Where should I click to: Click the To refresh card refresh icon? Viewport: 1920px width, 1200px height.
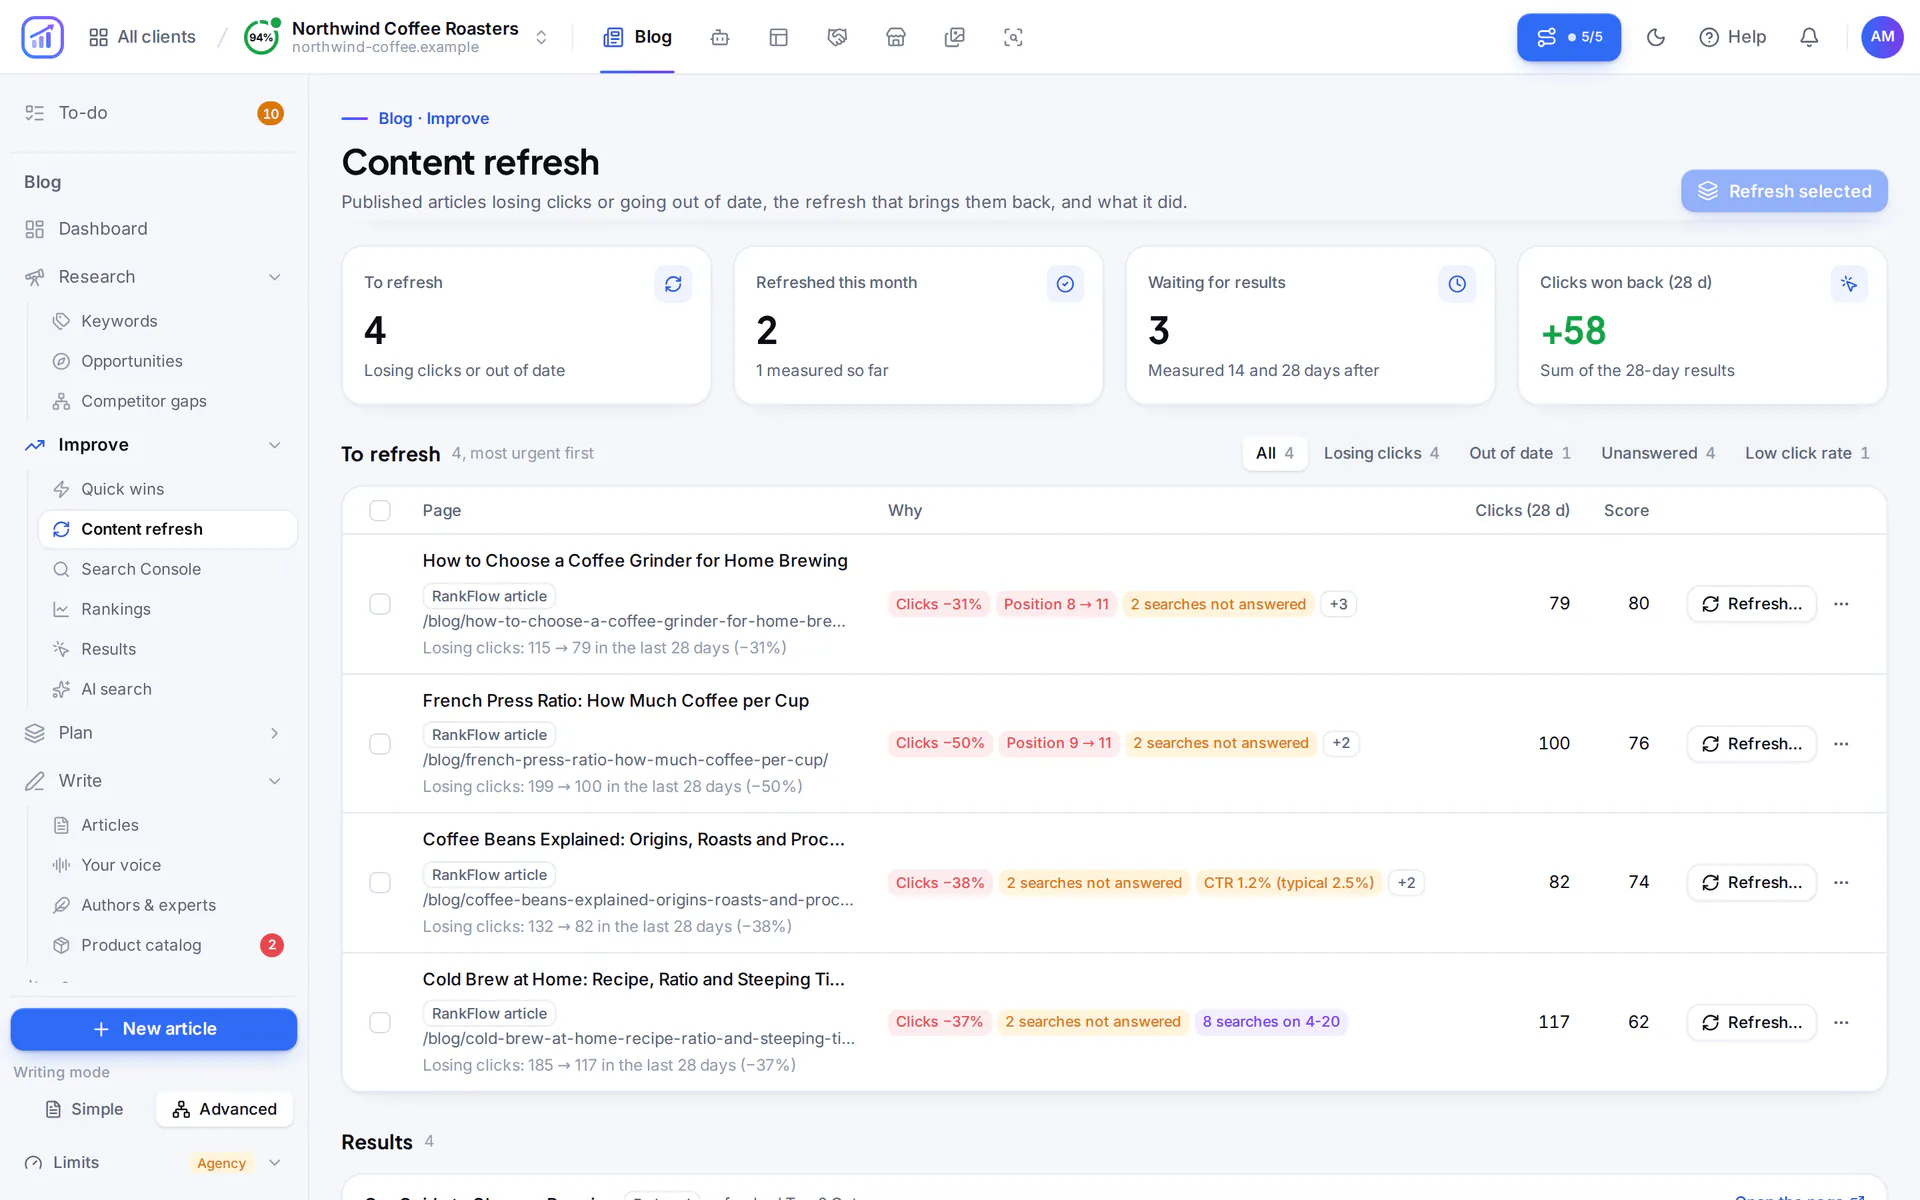tap(673, 284)
